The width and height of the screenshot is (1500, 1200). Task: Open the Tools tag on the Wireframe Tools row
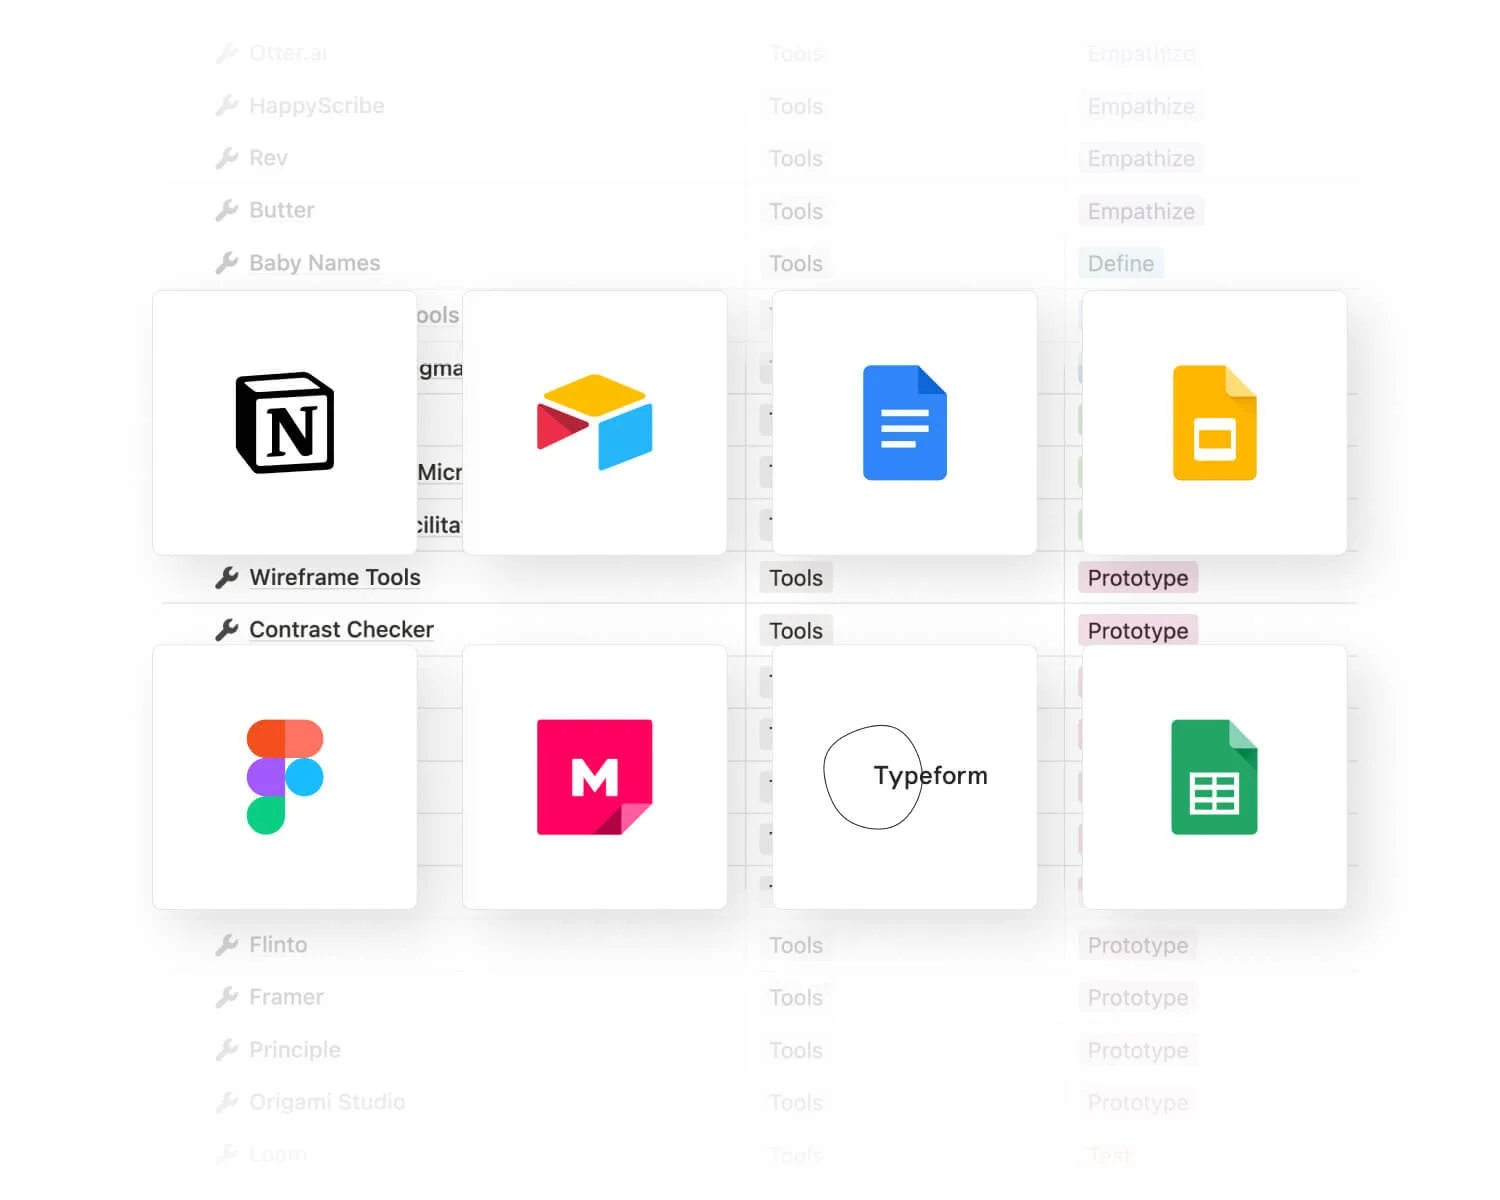(x=795, y=577)
